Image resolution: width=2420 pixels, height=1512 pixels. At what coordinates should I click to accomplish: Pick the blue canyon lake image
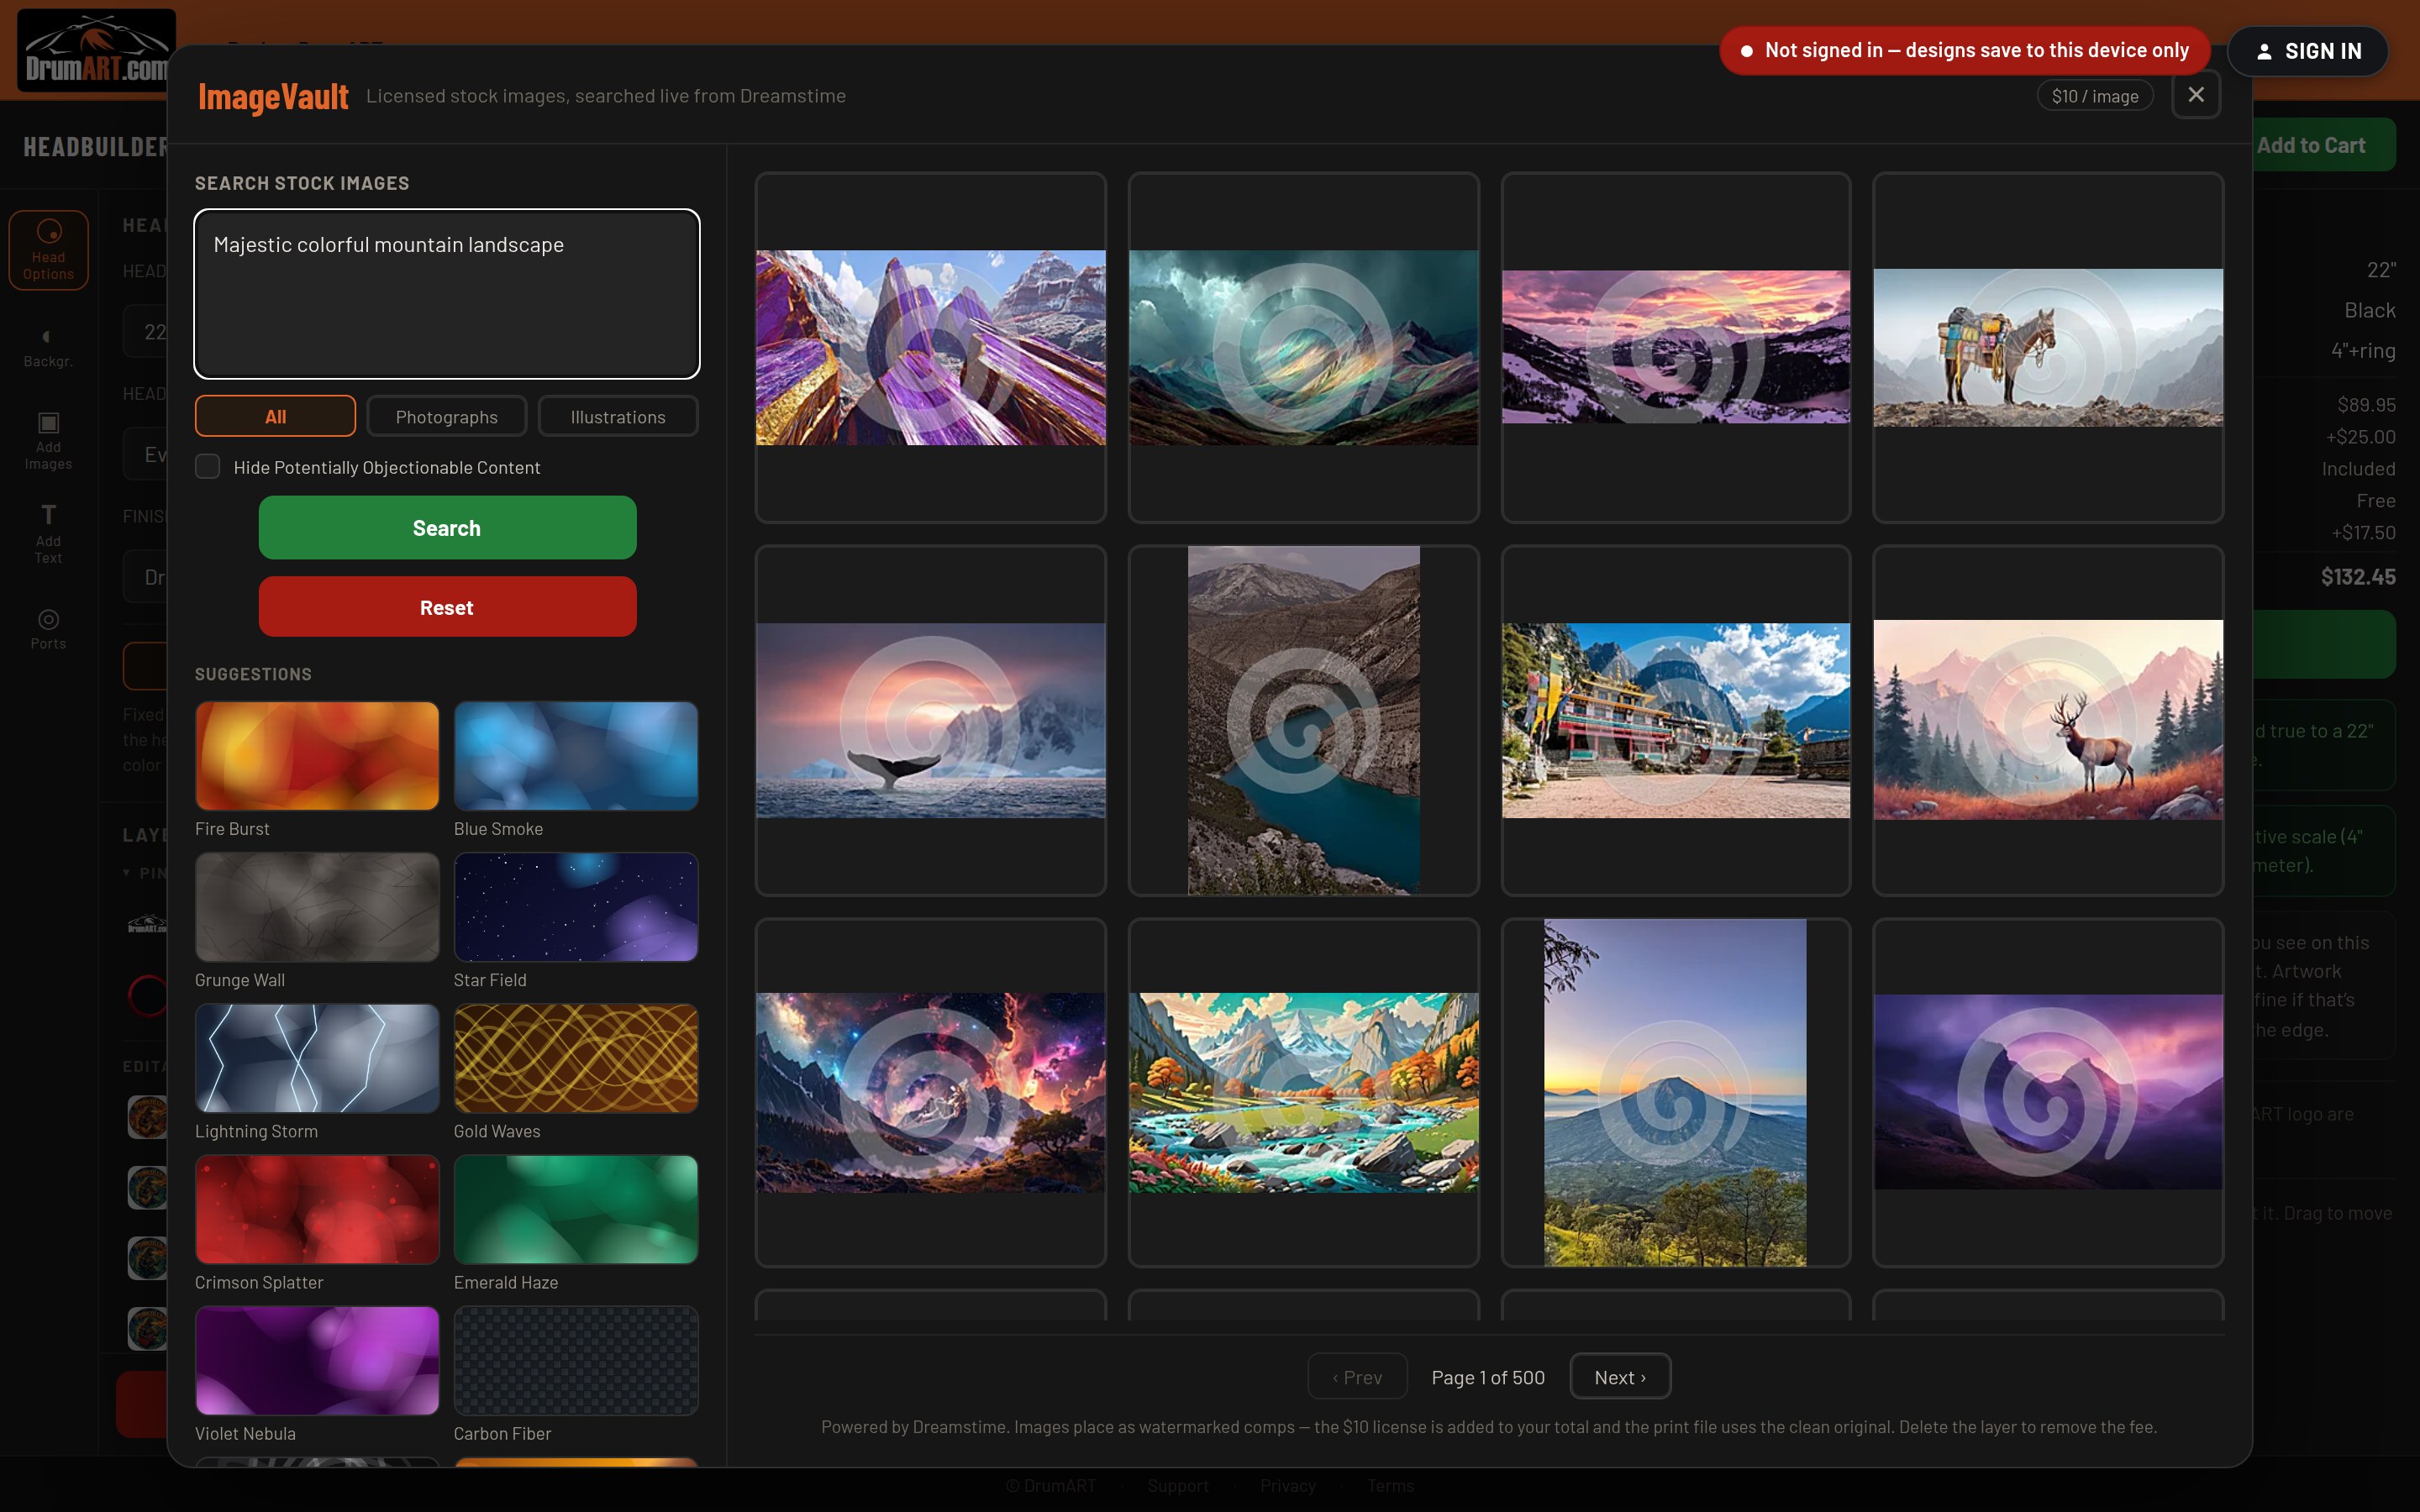tap(1303, 720)
